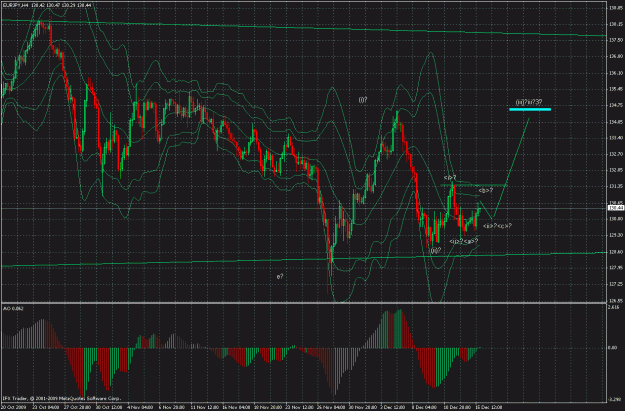Viewport: 625px width, 411px height.
Task: Click the 11 Nov 12:00 date label
Action: (204, 407)
